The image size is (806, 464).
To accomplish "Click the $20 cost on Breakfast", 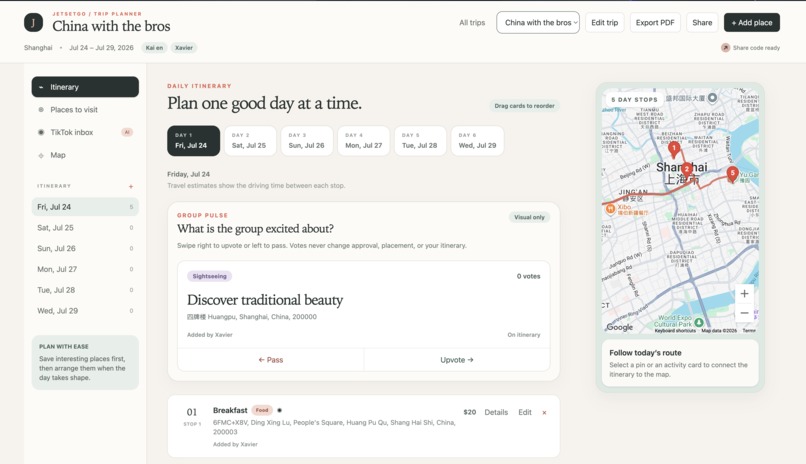I will tap(469, 412).
